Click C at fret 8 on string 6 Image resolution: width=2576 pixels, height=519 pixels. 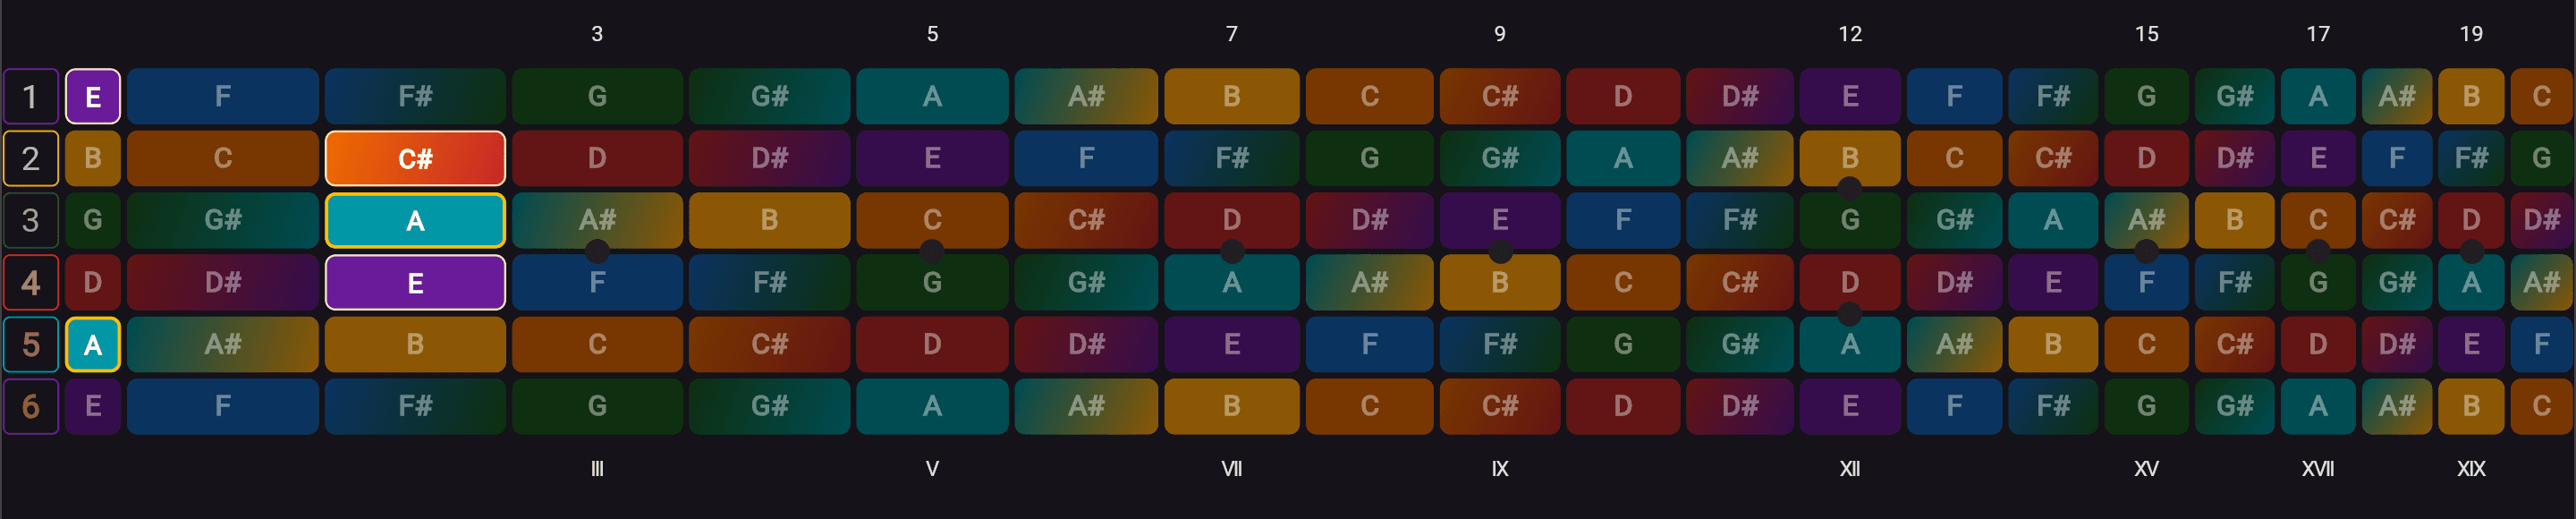[x=1369, y=407]
